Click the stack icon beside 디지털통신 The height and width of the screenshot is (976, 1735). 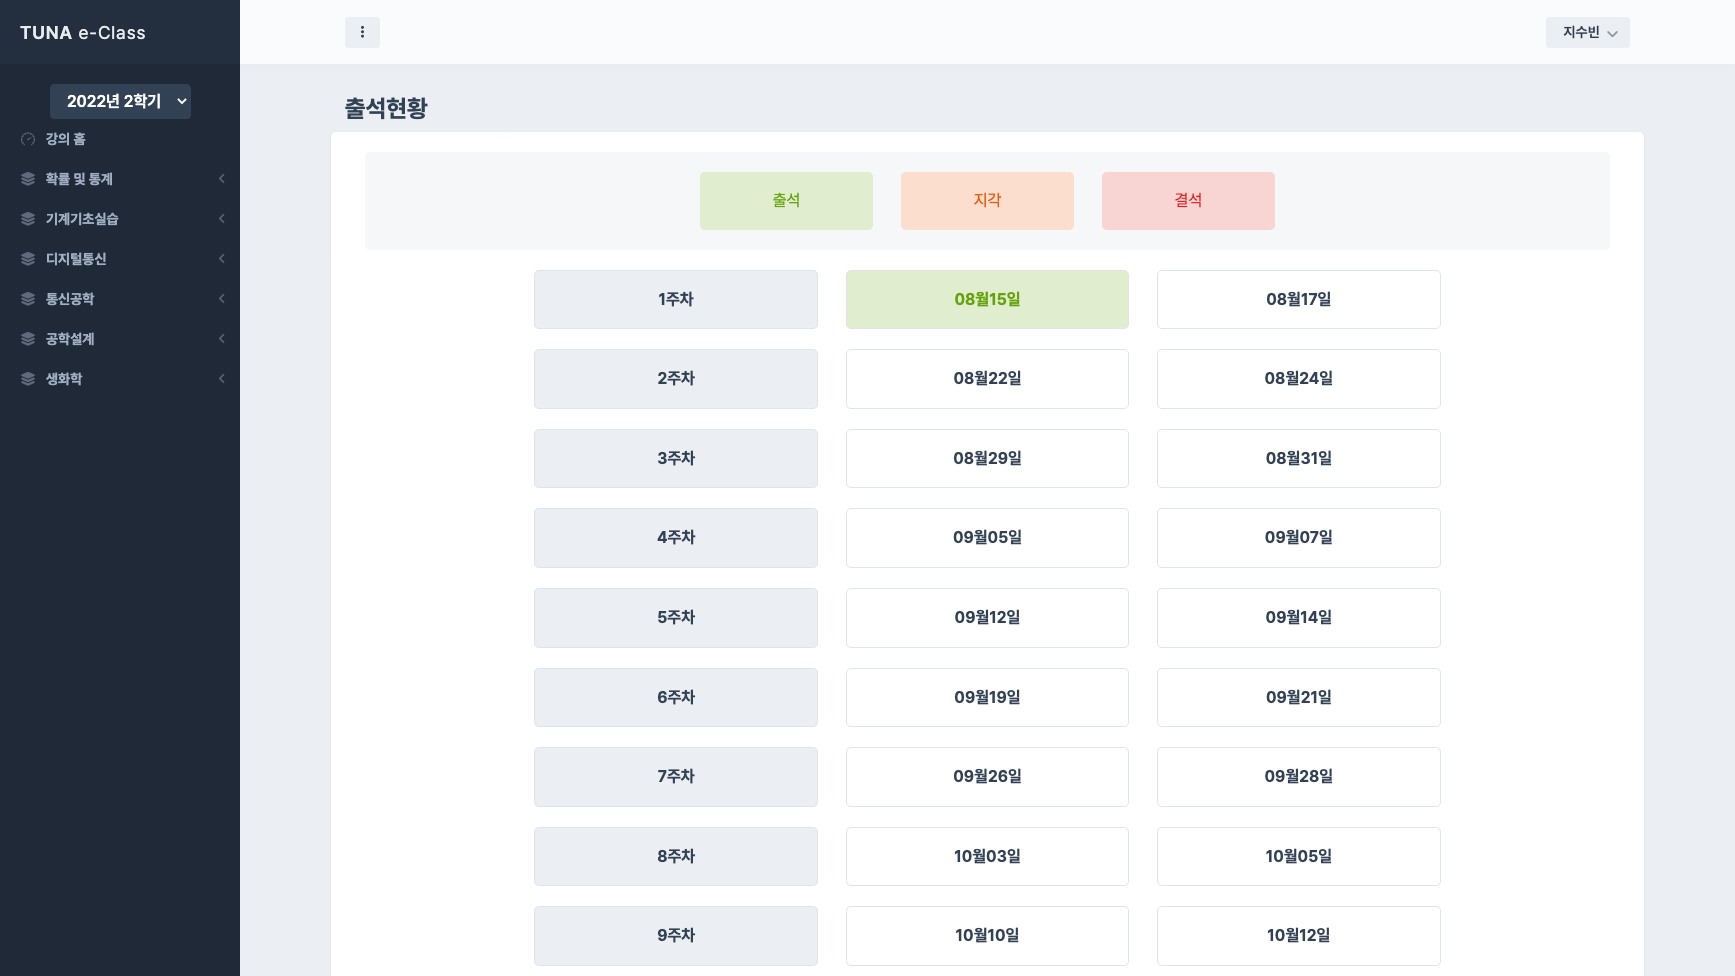coord(28,259)
